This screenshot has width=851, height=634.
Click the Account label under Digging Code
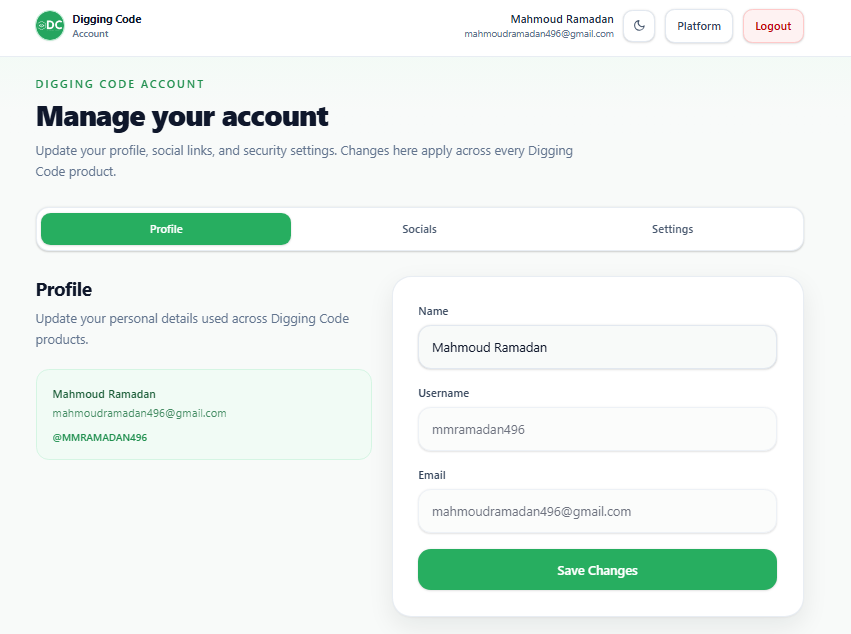(91, 34)
